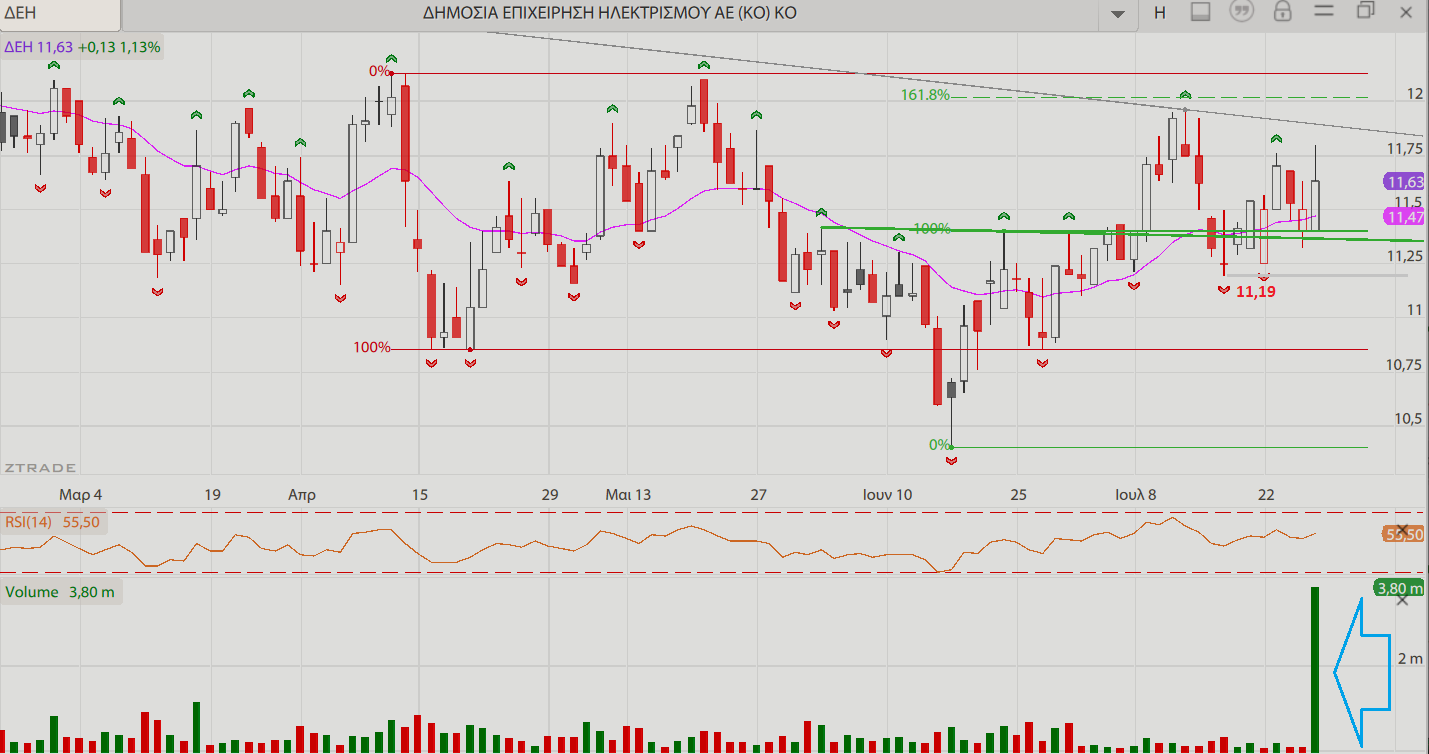This screenshot has width=1429, height=754.
Task: Click the ΔΕΗ 11,63 price legend
Action: (x=82, y=46)
